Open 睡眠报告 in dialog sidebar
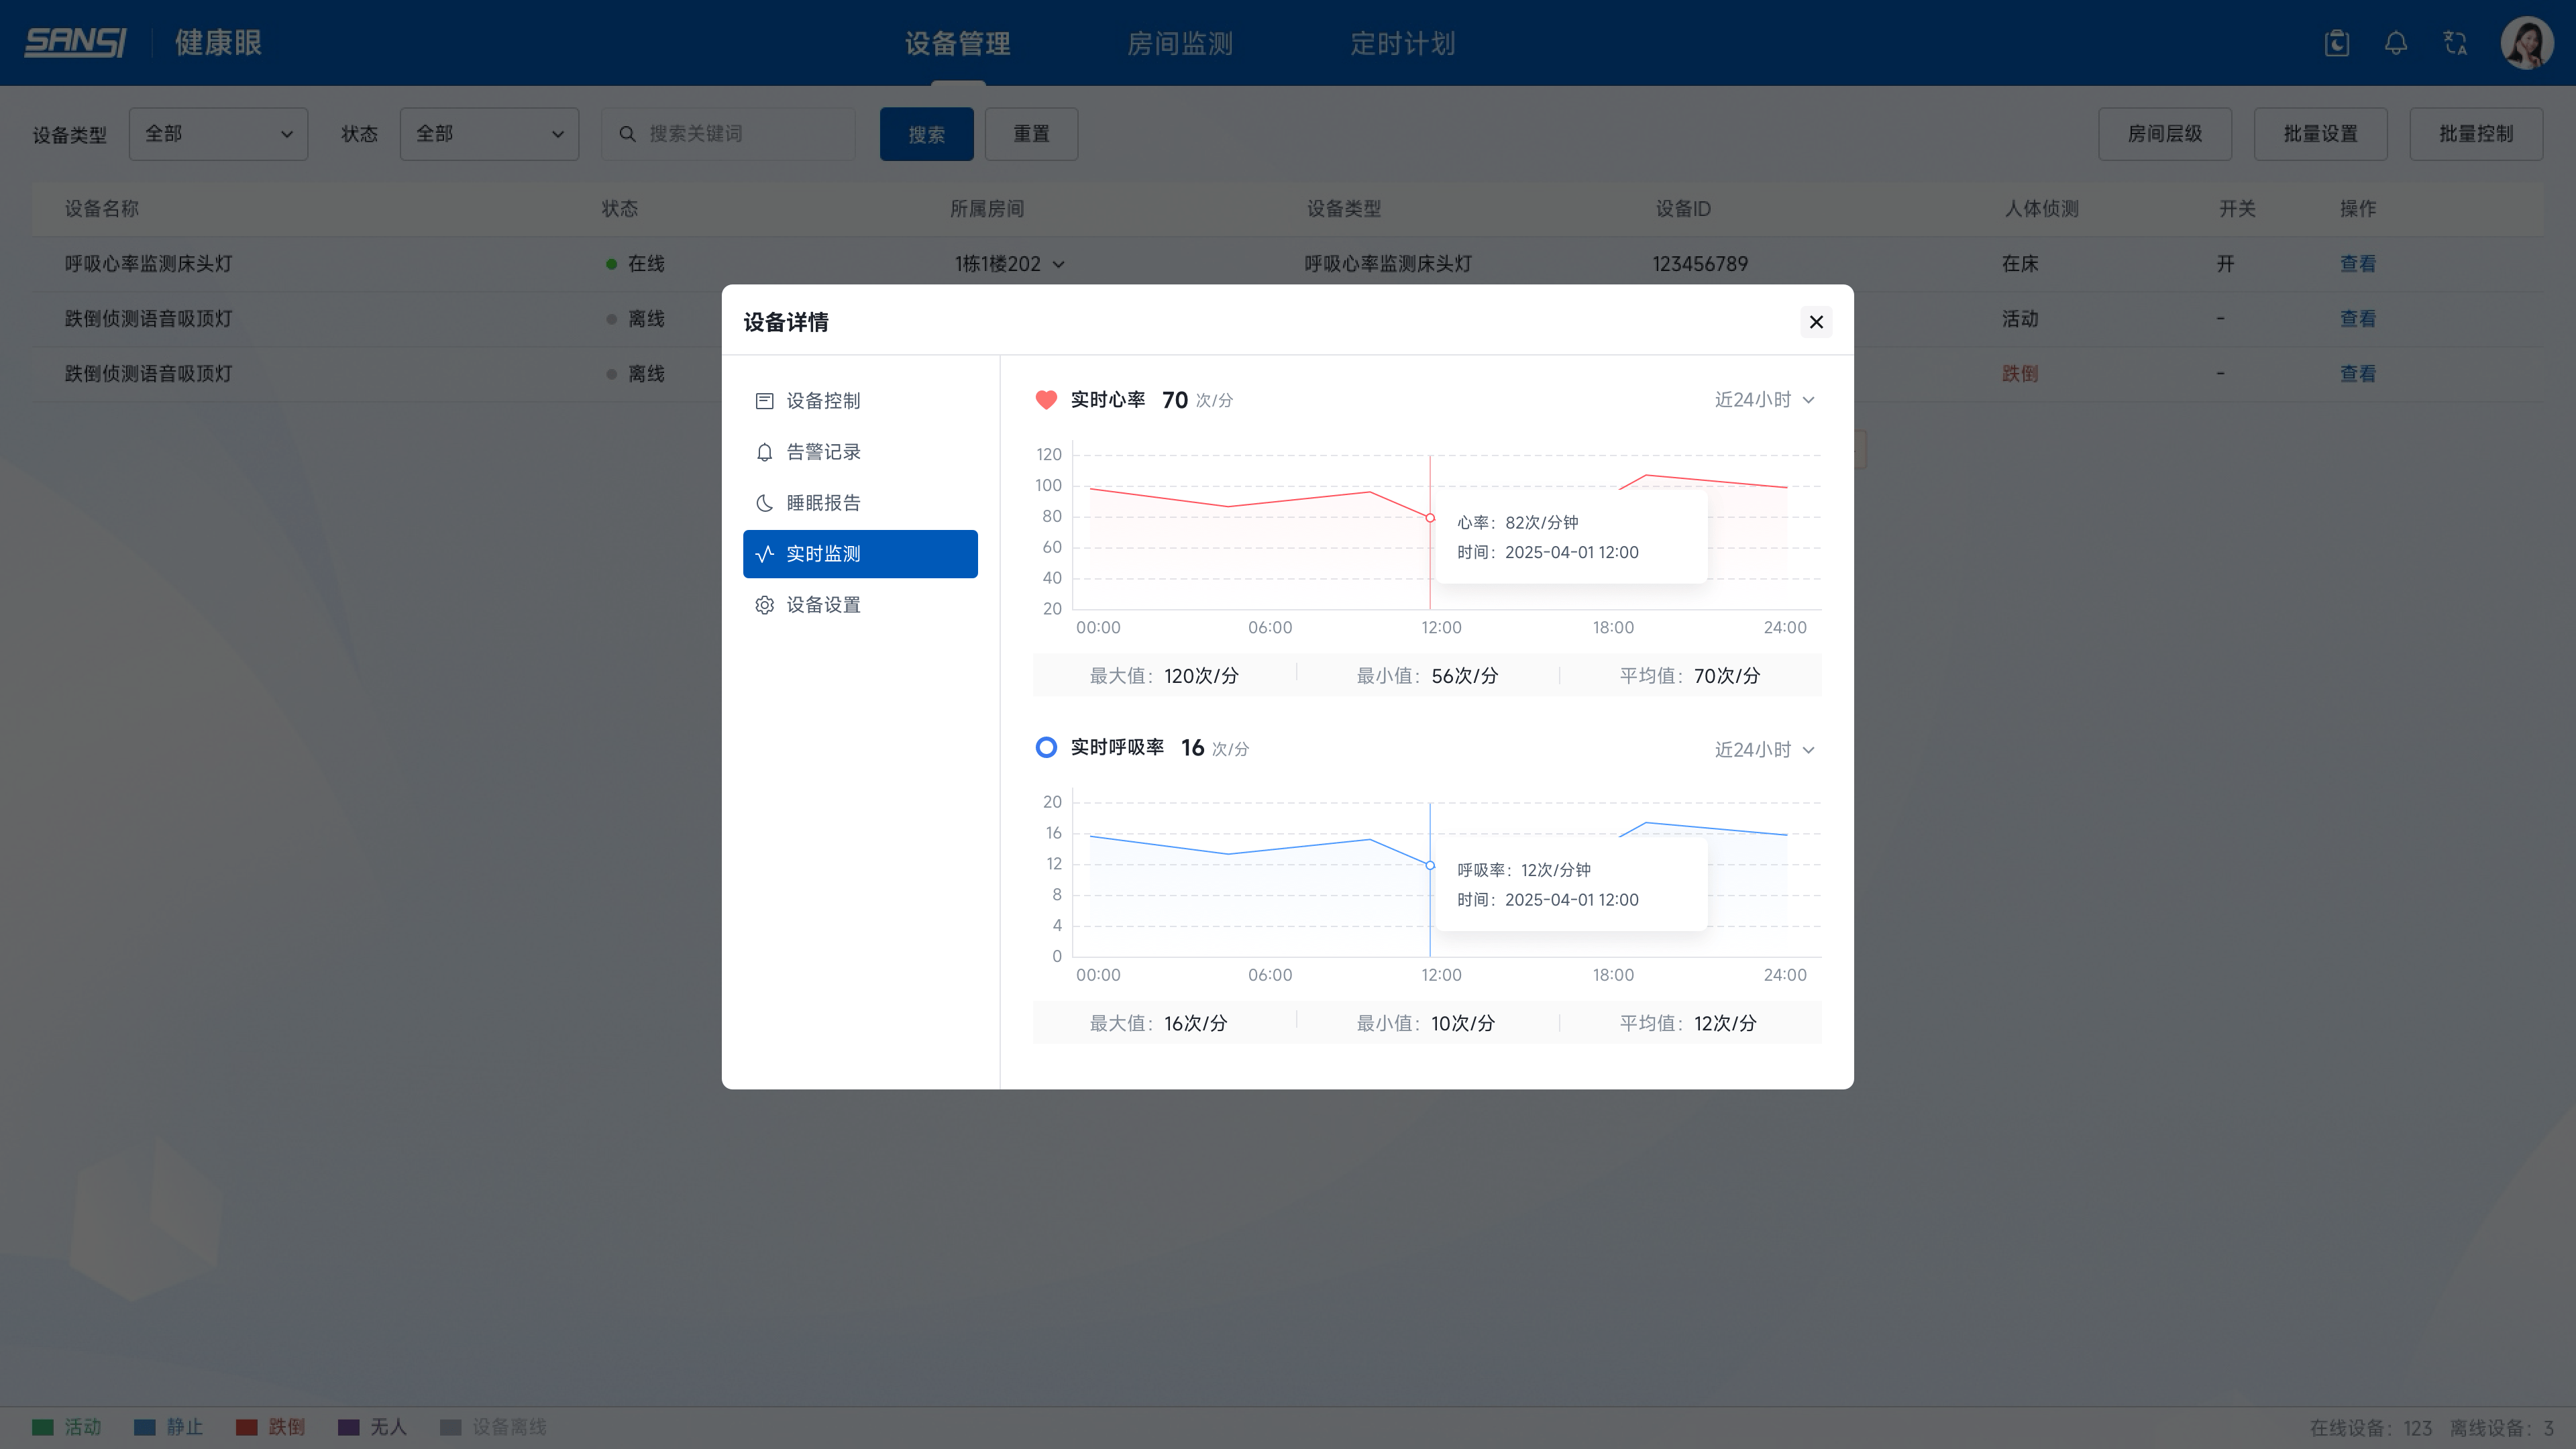2576x1449 pixels. 860,503
